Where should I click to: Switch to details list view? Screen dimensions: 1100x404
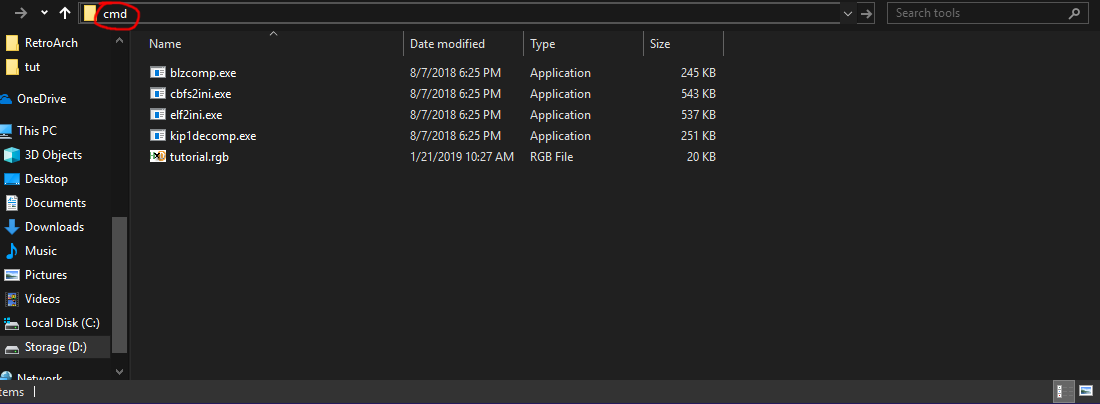click(x=1064, y=391)
